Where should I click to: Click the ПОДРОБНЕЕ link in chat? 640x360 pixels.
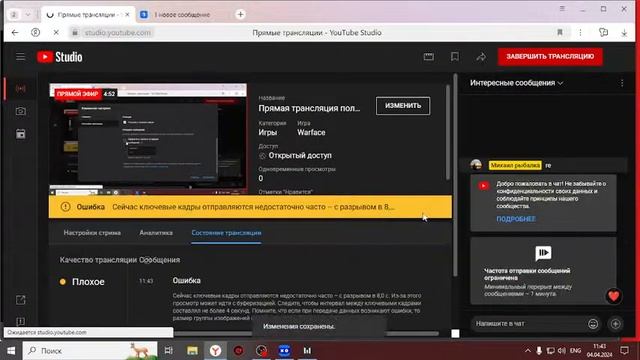(516, 219)
